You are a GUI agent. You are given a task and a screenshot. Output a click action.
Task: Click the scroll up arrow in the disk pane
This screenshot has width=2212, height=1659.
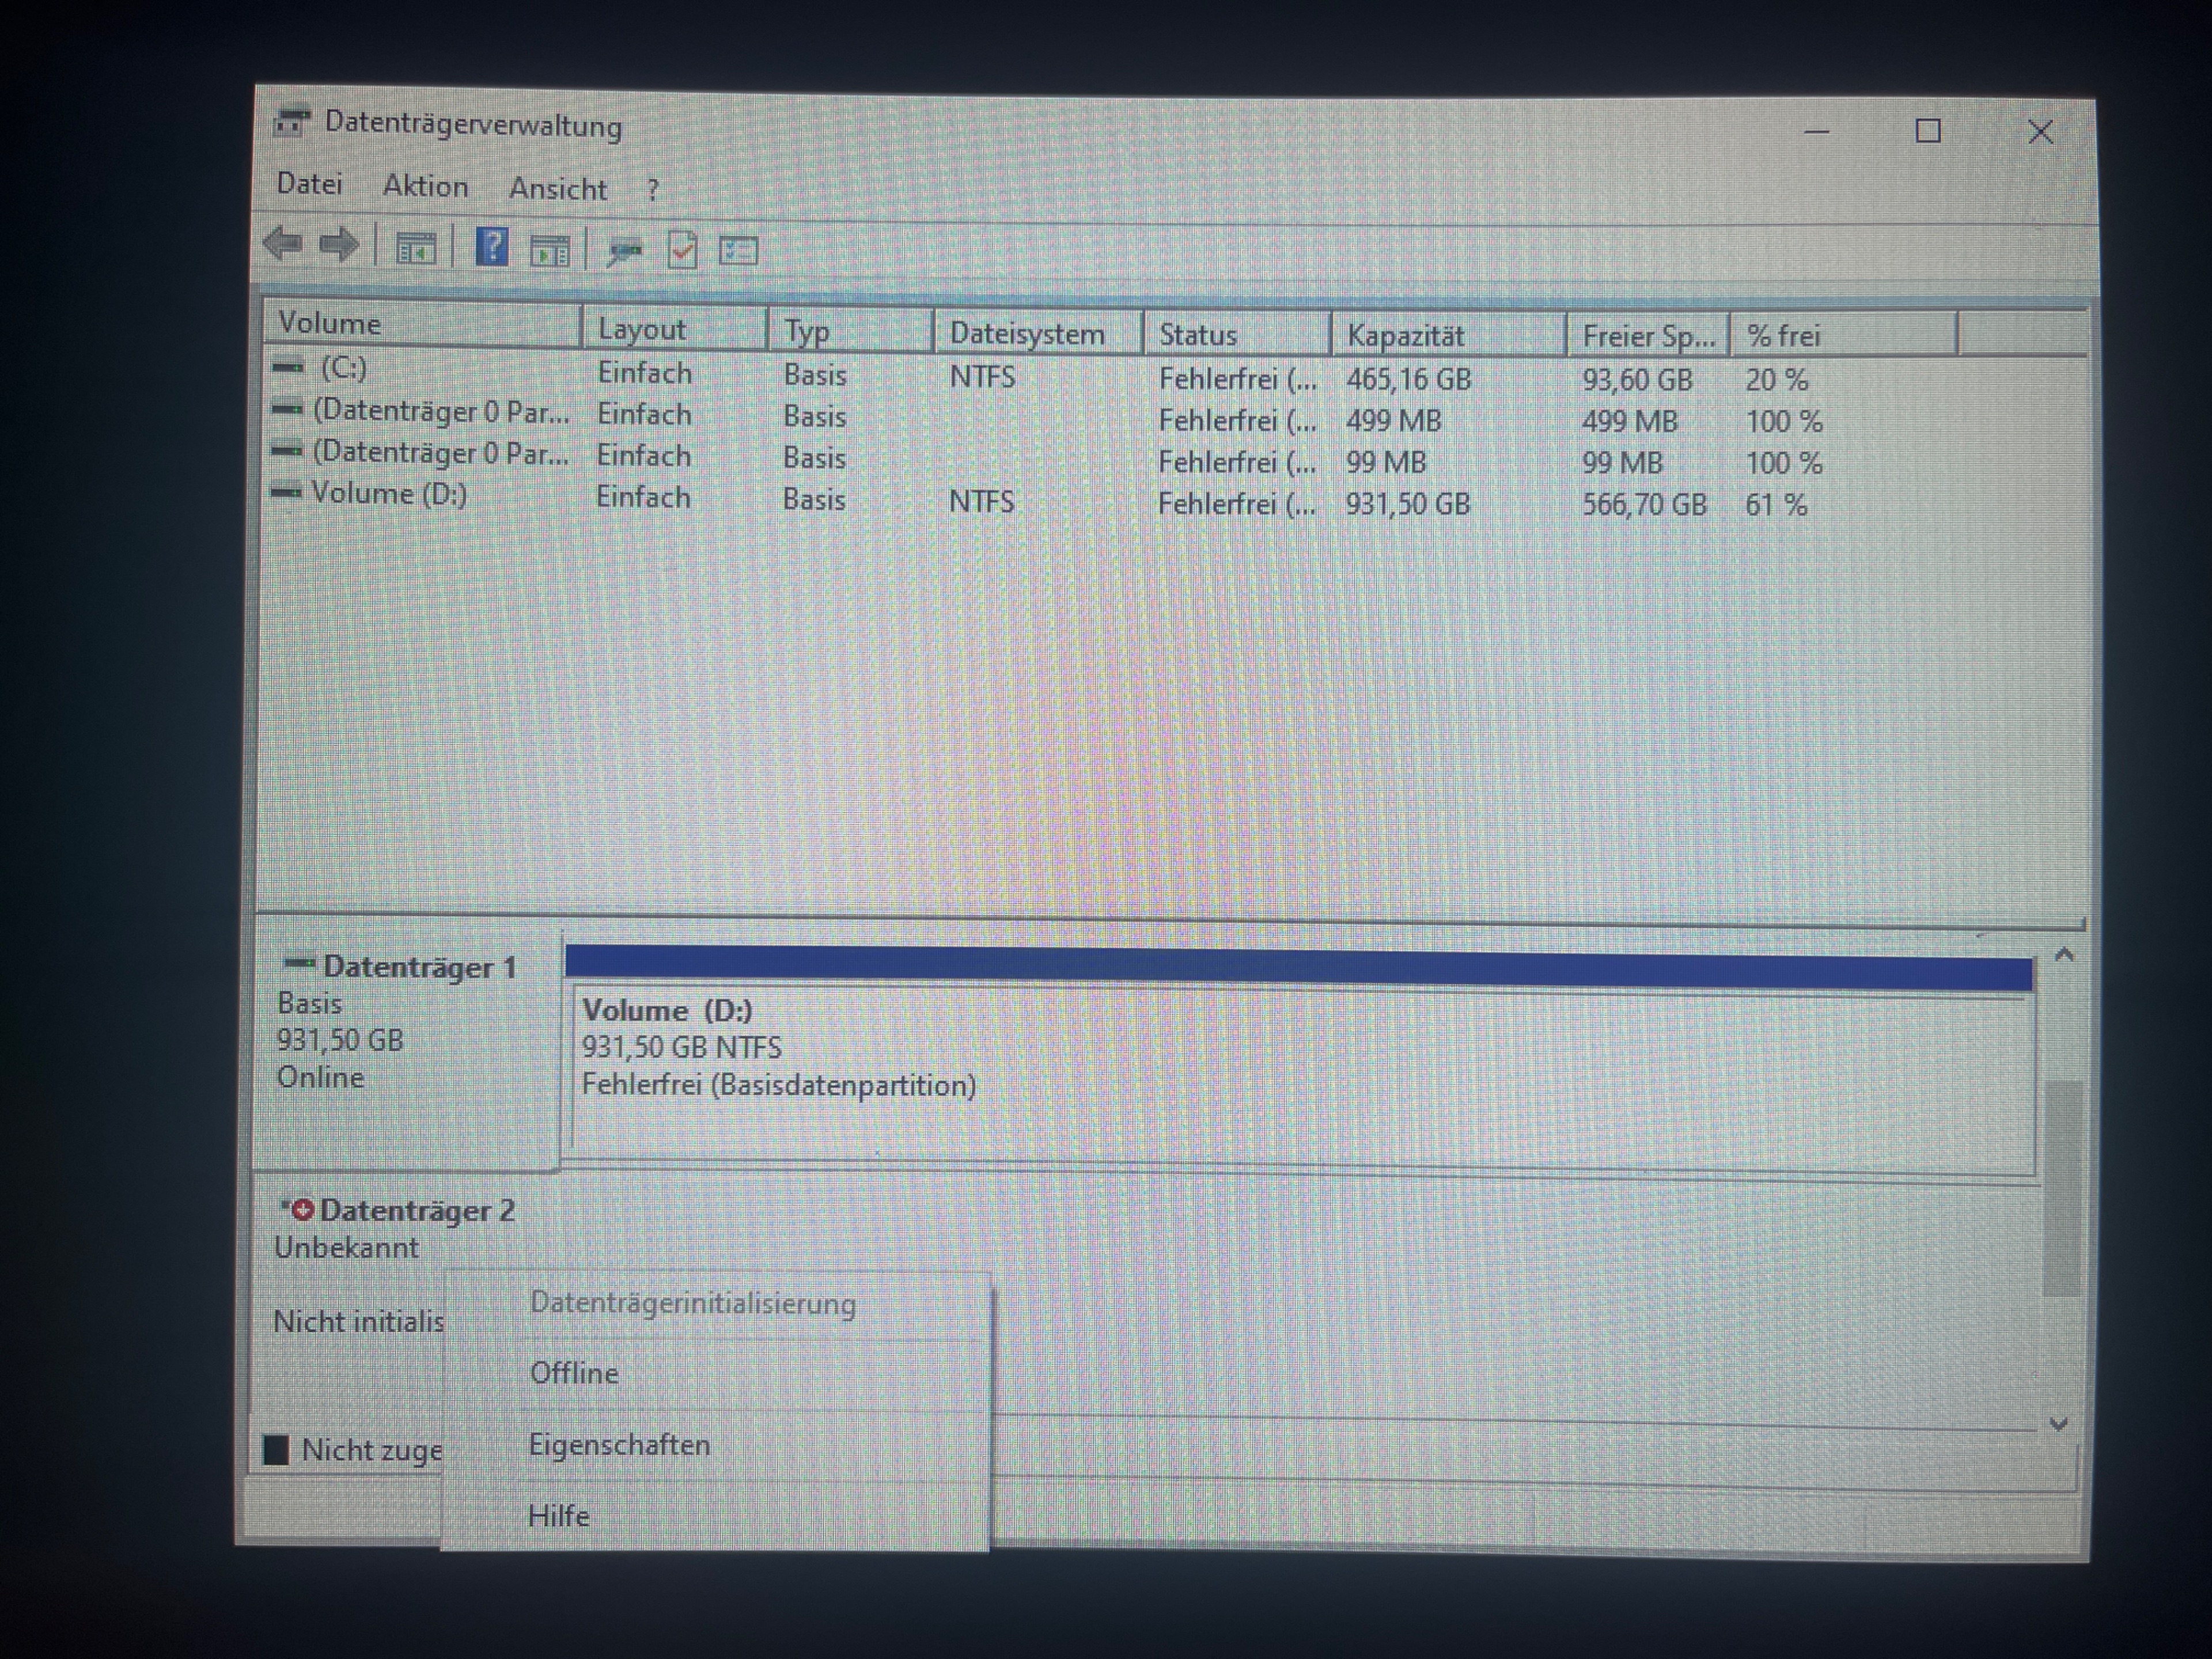pos(2063,955)
